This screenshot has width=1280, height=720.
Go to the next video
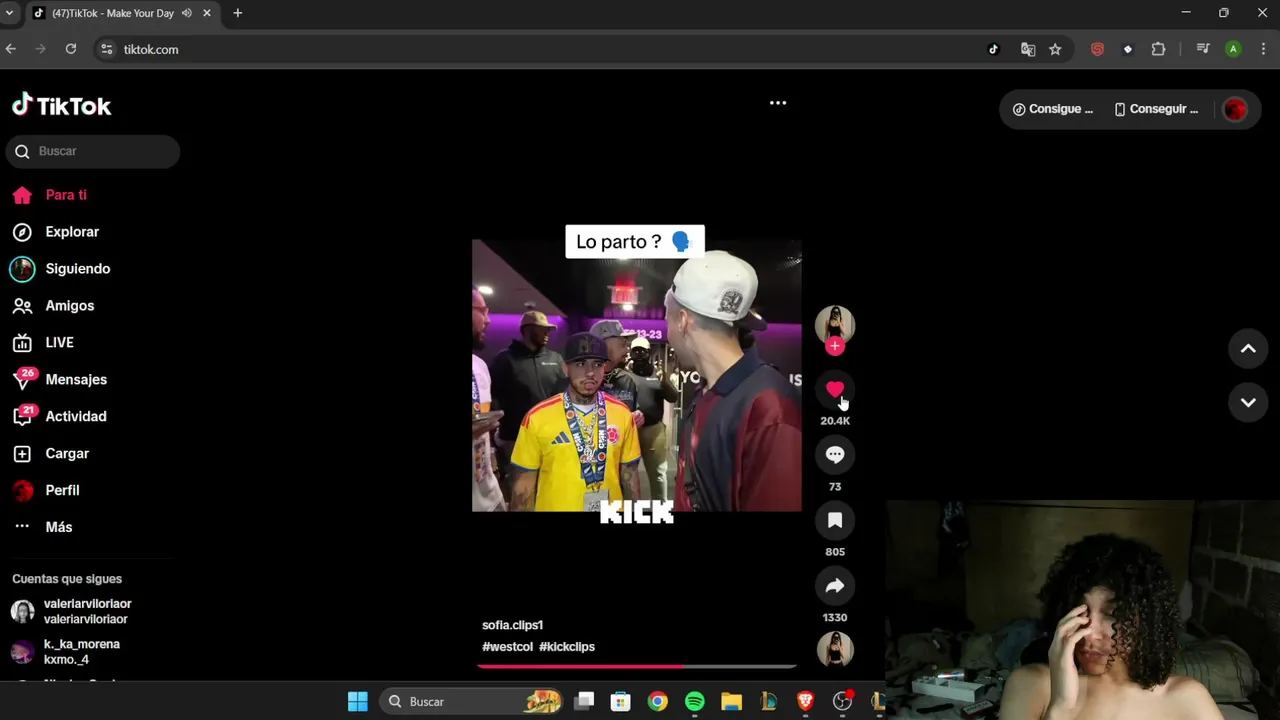[x=1248, y=402]
